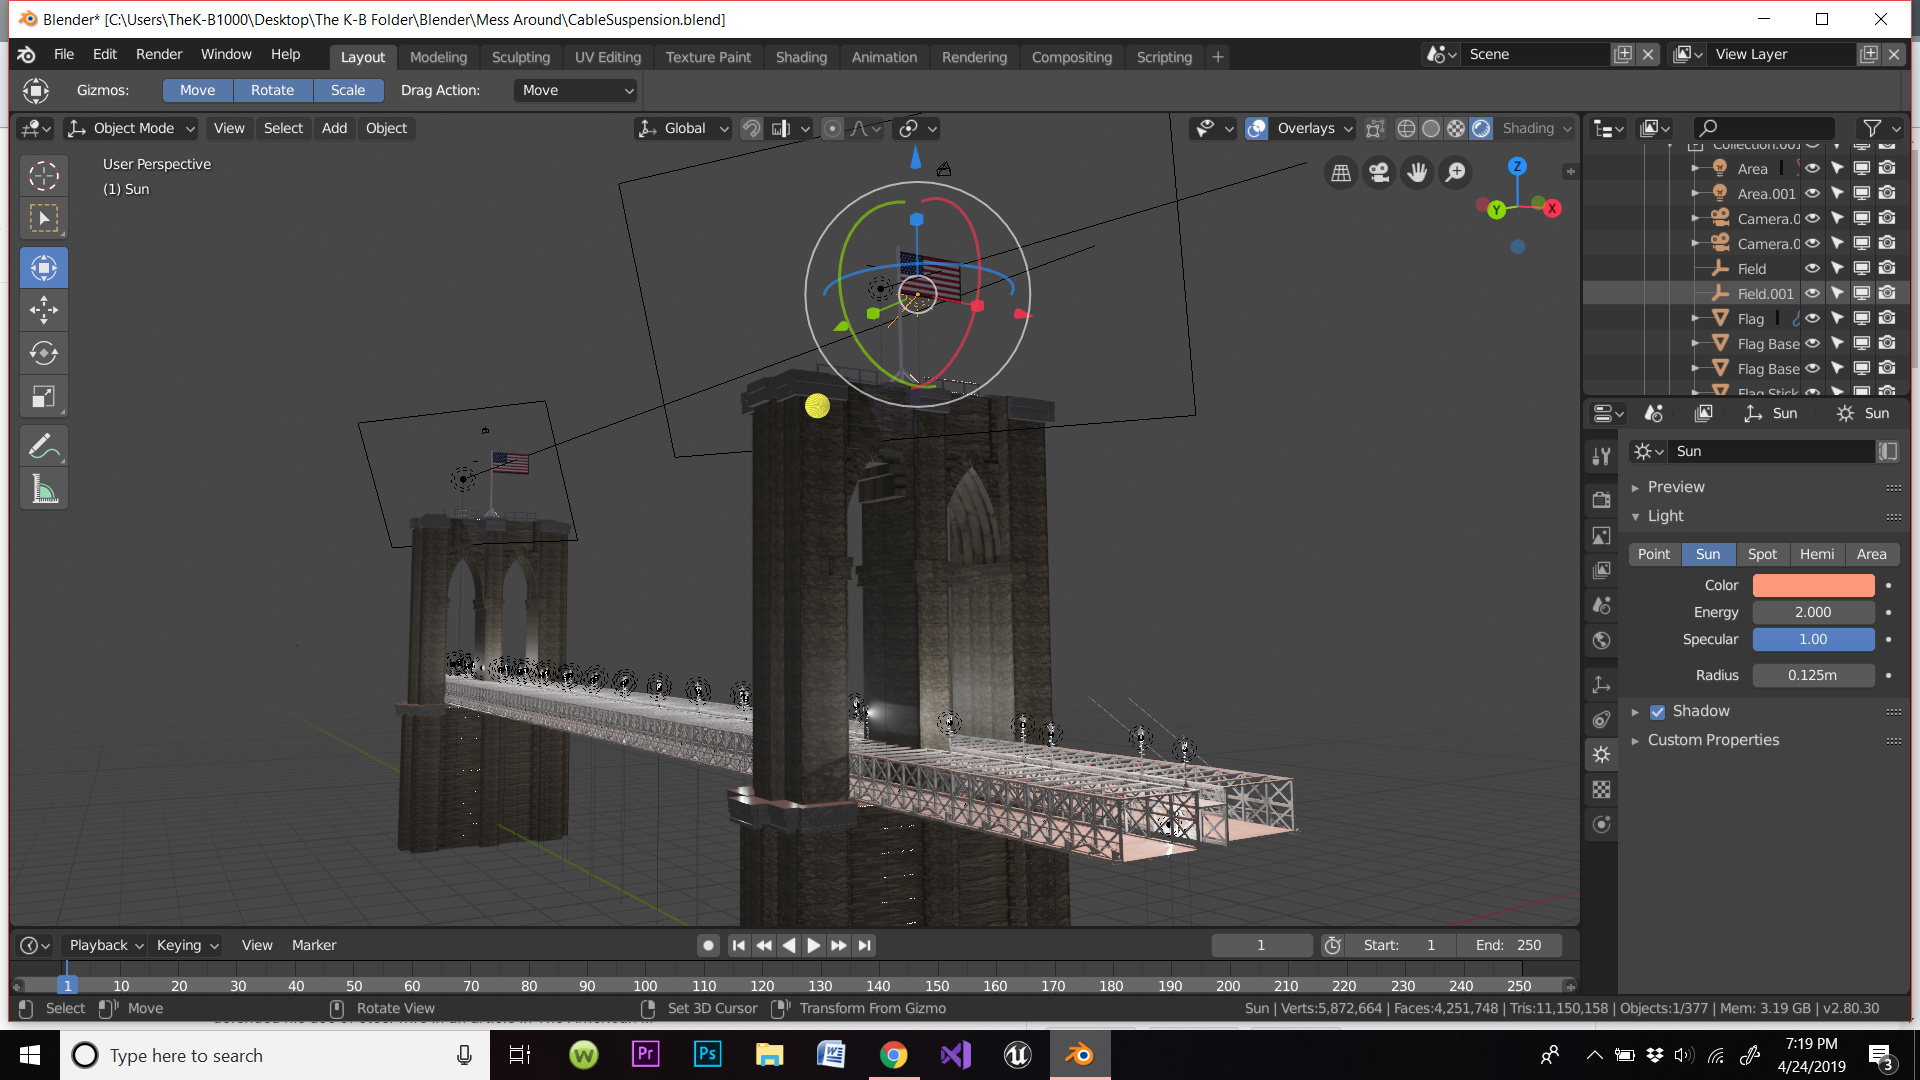This screenshot has height=1080, width=1920.
Task: Open the Object Mode dropdown
Action: (x=131, y=128)
